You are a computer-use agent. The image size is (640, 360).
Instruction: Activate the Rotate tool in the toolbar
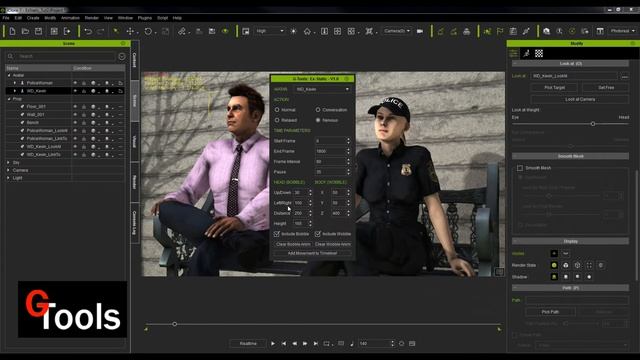coord(148,31)
